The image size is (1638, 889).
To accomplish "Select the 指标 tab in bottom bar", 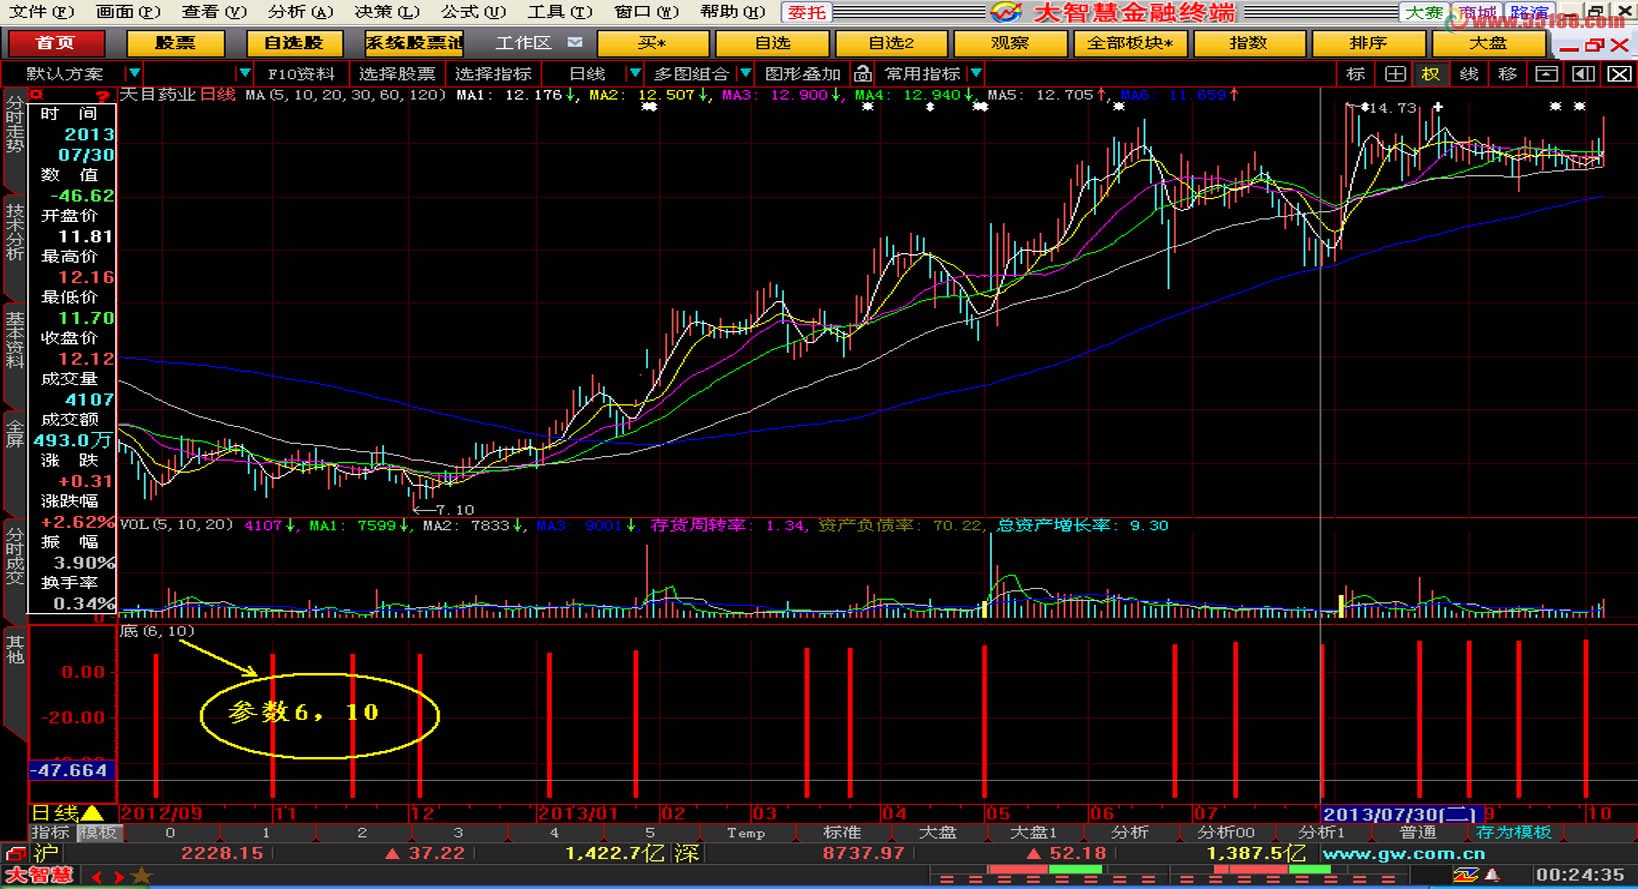I will tap(50, 832).
